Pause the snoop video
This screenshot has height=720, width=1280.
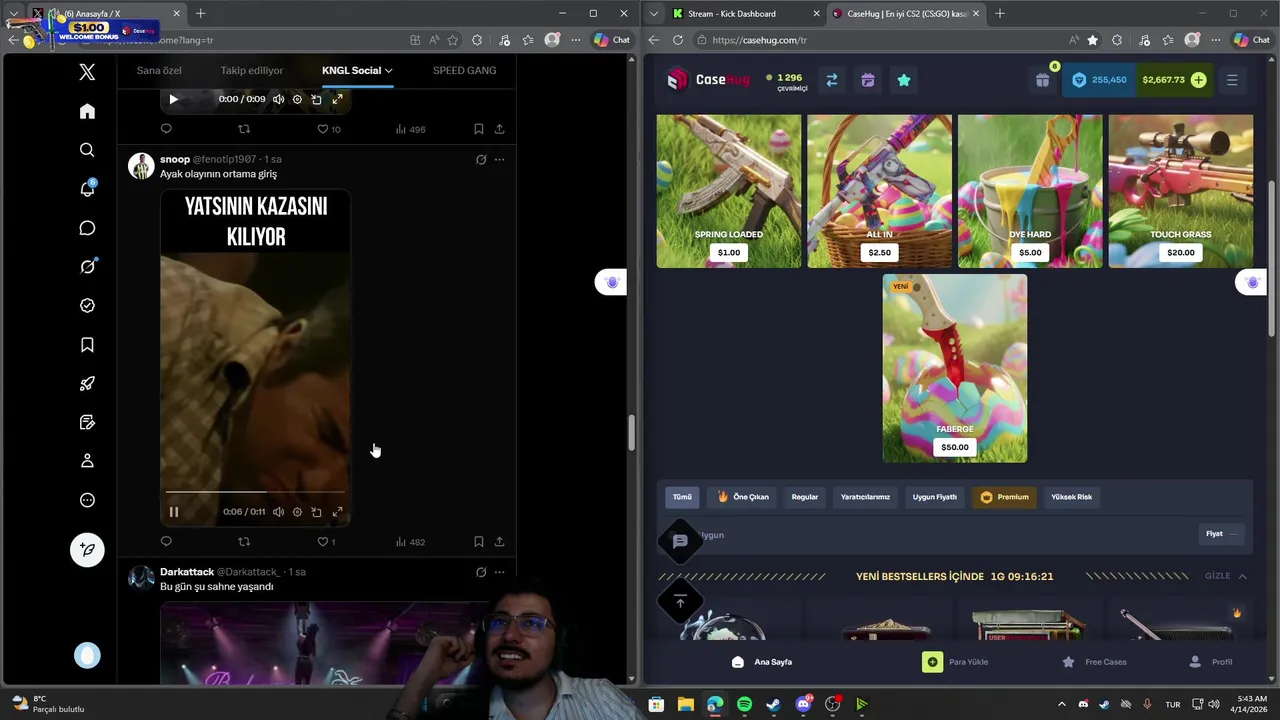pyautogui.click(x=173, y=512)
